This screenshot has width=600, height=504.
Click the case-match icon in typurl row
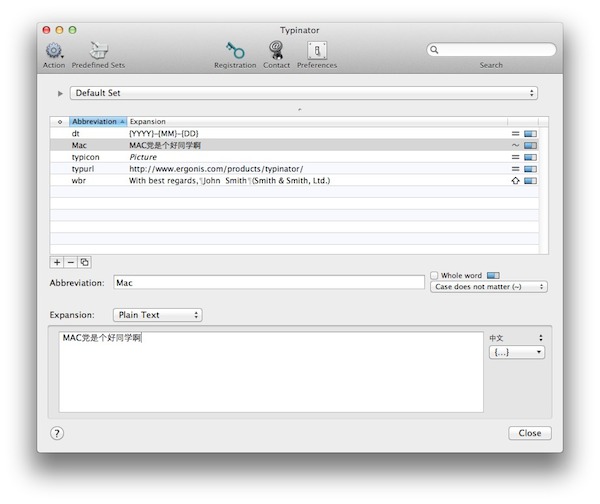(515, 169)
